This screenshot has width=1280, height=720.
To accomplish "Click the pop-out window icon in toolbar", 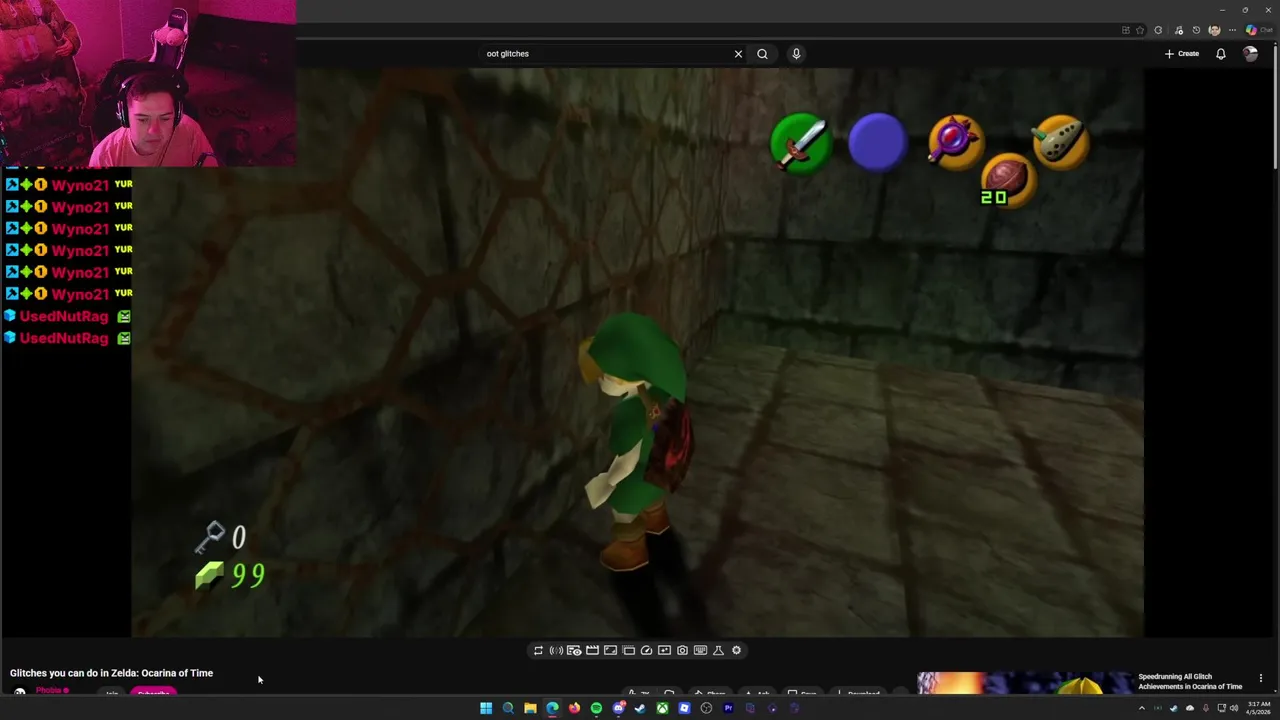I will [628, 651].
